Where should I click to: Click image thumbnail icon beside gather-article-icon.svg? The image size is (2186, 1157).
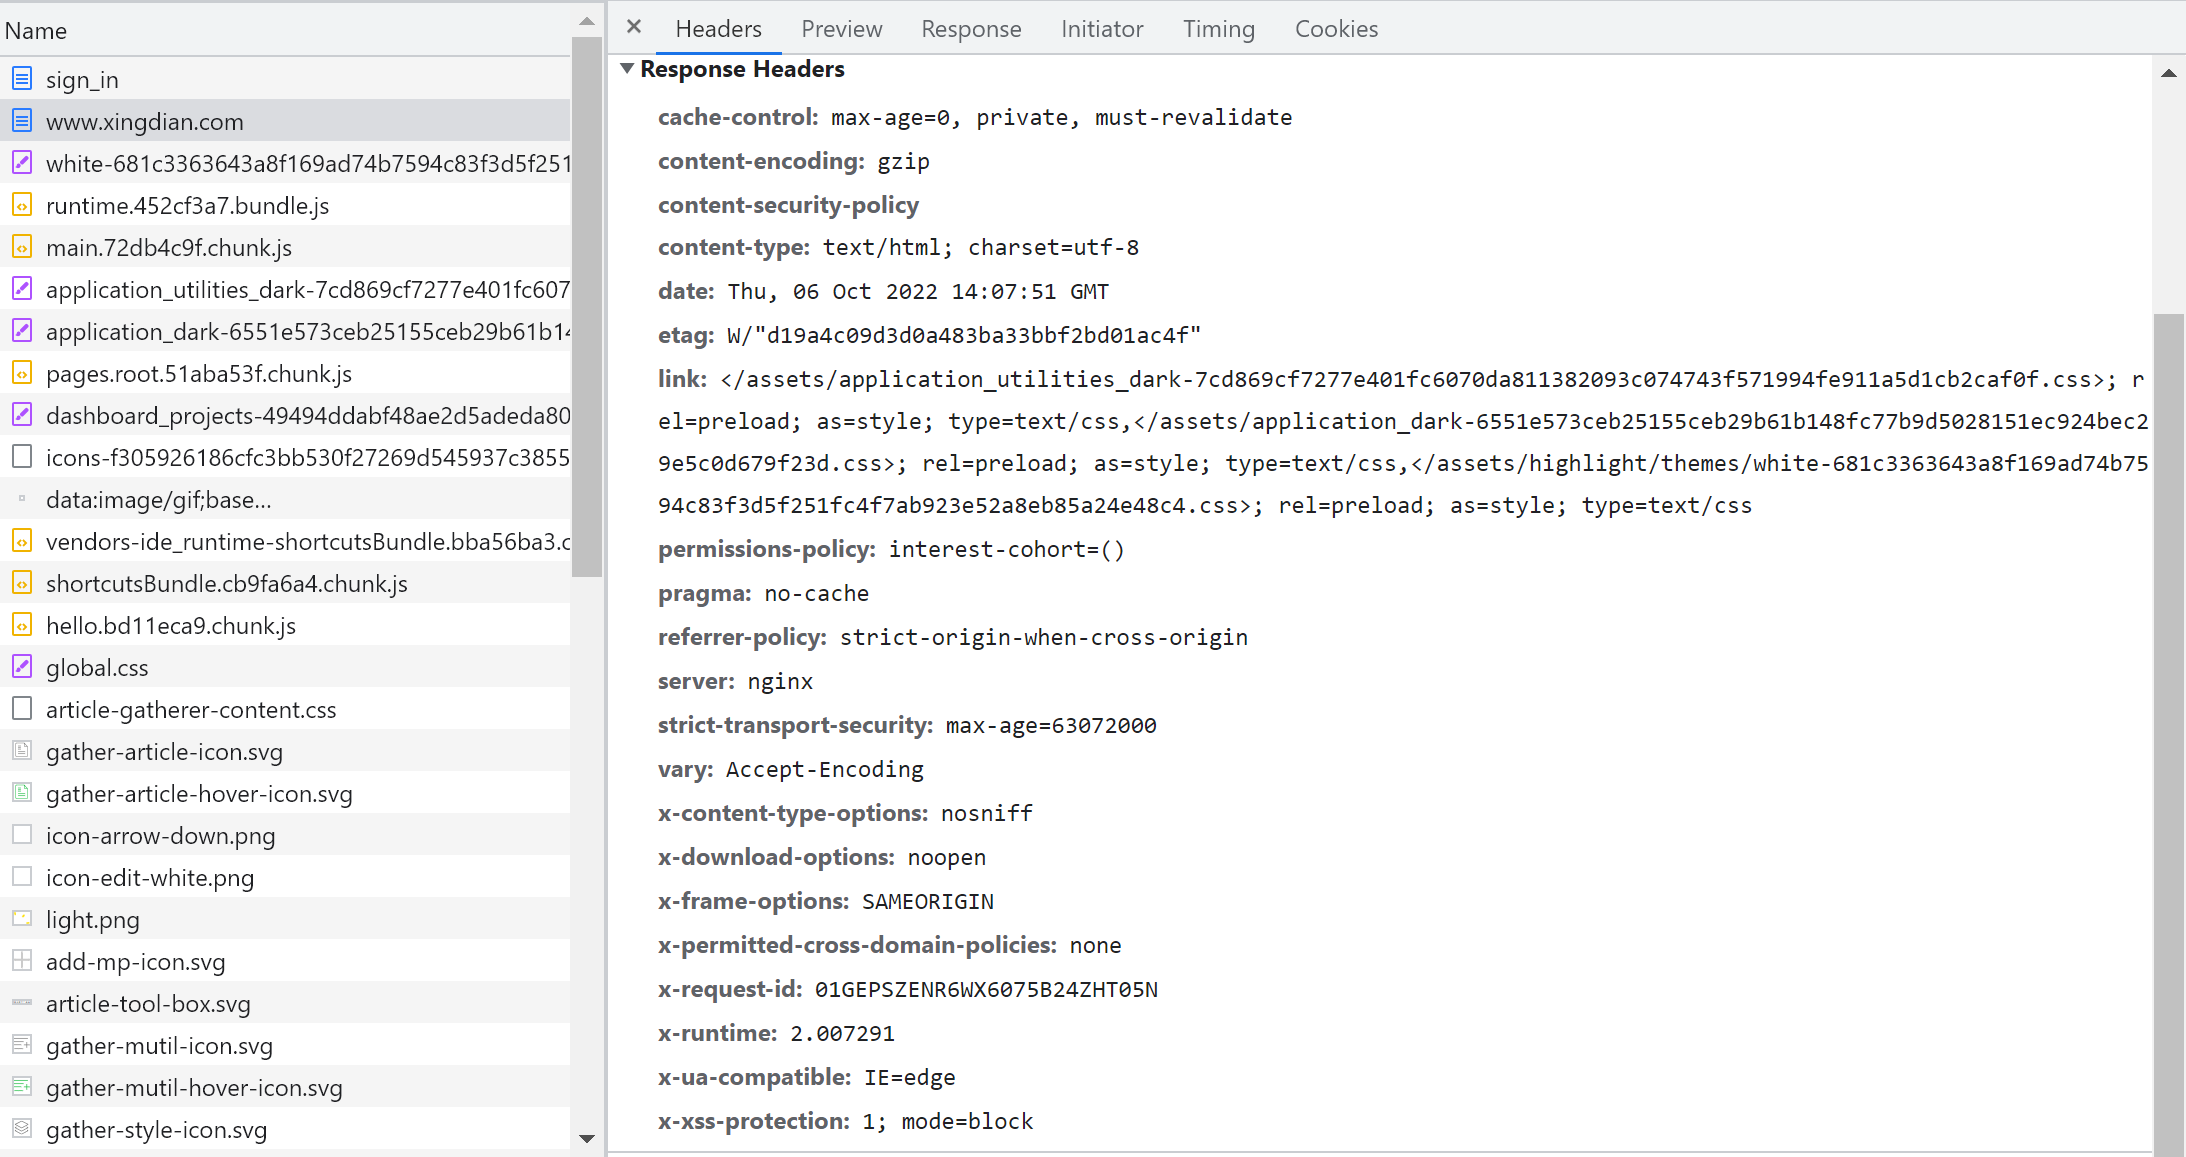[22, 751]
